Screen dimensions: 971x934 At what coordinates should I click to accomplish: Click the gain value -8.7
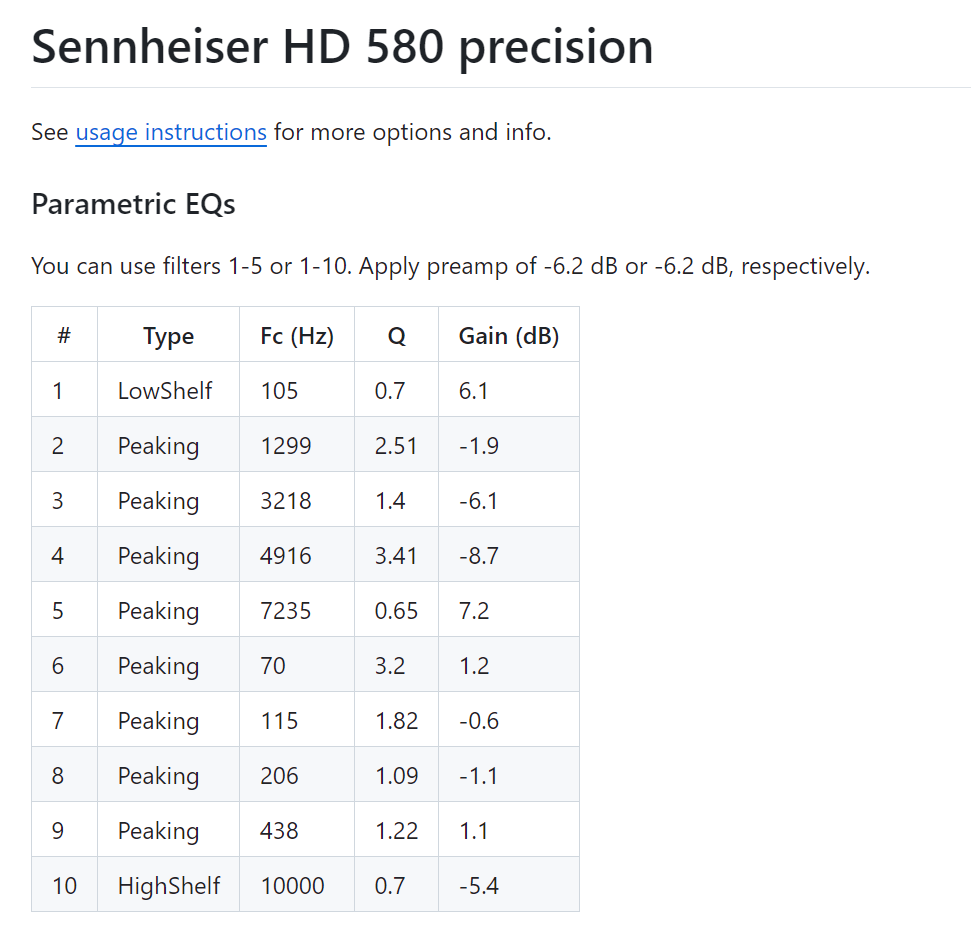pos(479,555)
